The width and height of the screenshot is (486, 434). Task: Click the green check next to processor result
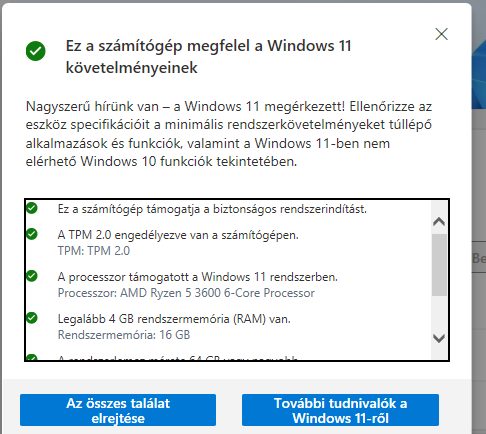(32, 276)
